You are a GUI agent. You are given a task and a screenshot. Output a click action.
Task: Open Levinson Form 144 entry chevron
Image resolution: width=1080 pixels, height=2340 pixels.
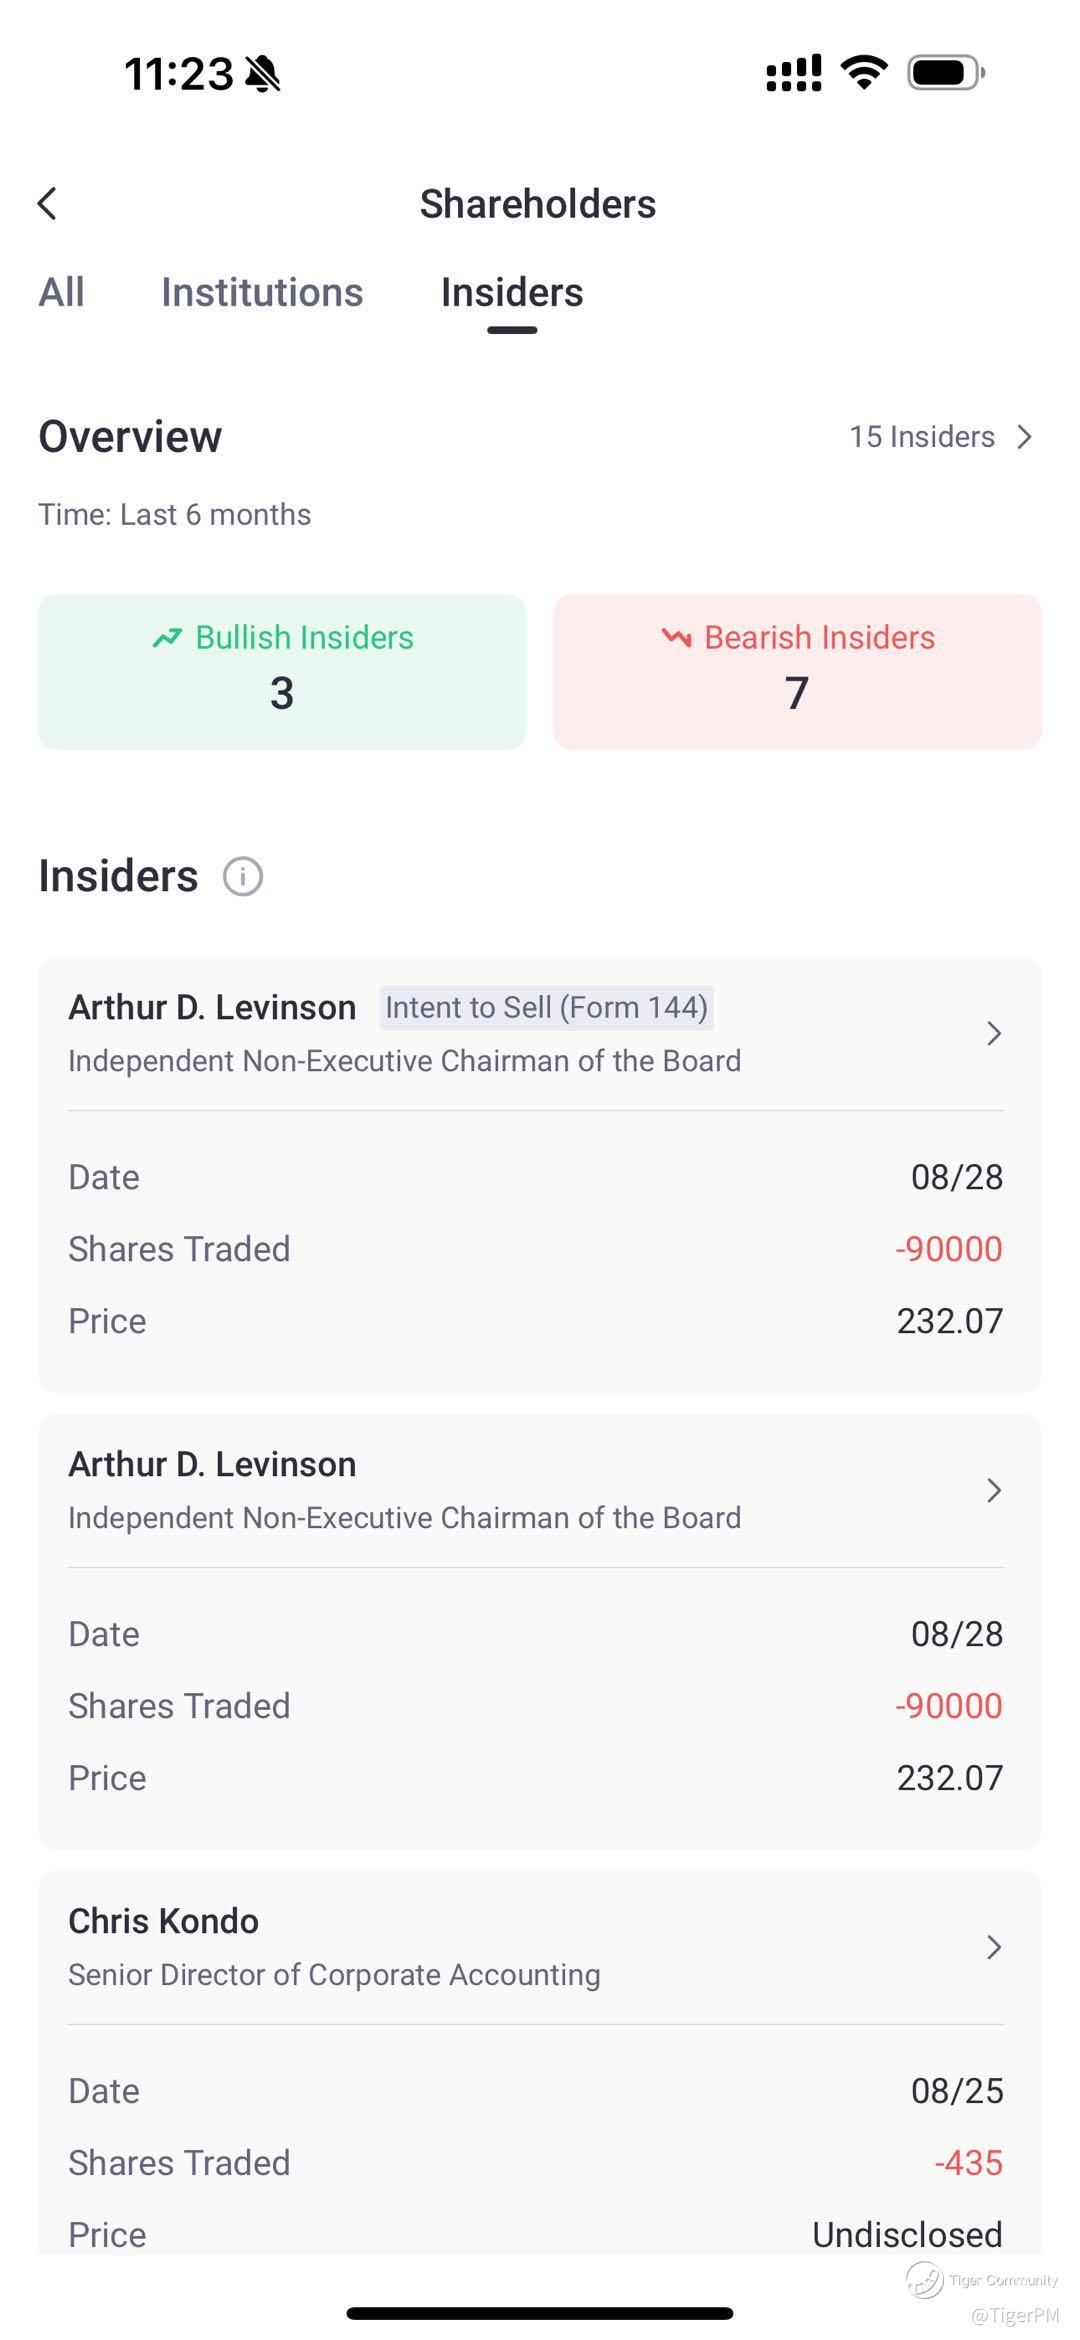(x=993, y=1033)
